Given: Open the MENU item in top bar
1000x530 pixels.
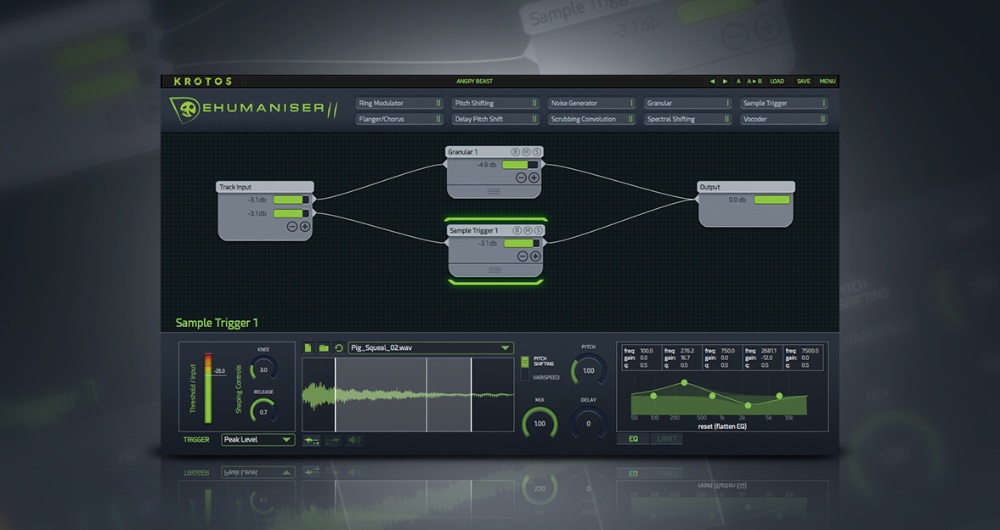Looking at the screenshot, I should (x=828, y=81).
